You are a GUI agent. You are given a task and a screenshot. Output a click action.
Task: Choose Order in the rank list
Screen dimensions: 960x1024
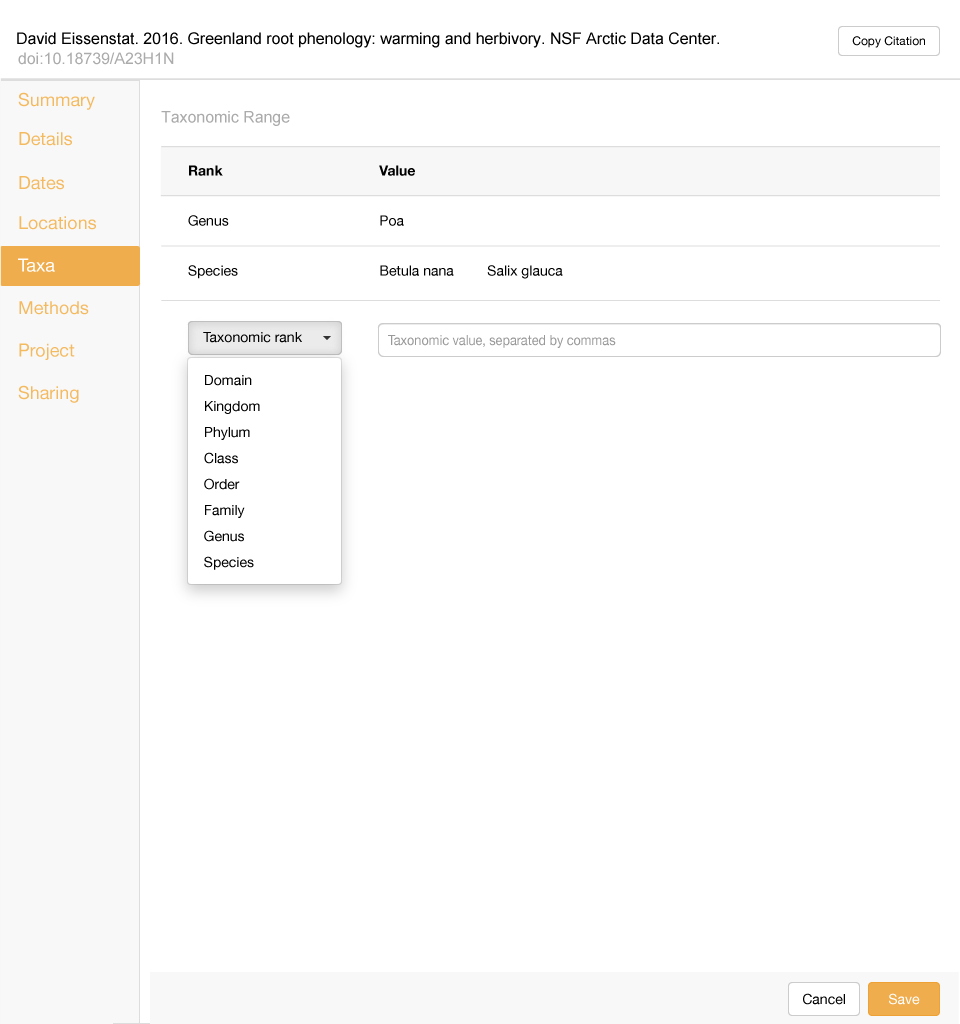pos(221,485)
